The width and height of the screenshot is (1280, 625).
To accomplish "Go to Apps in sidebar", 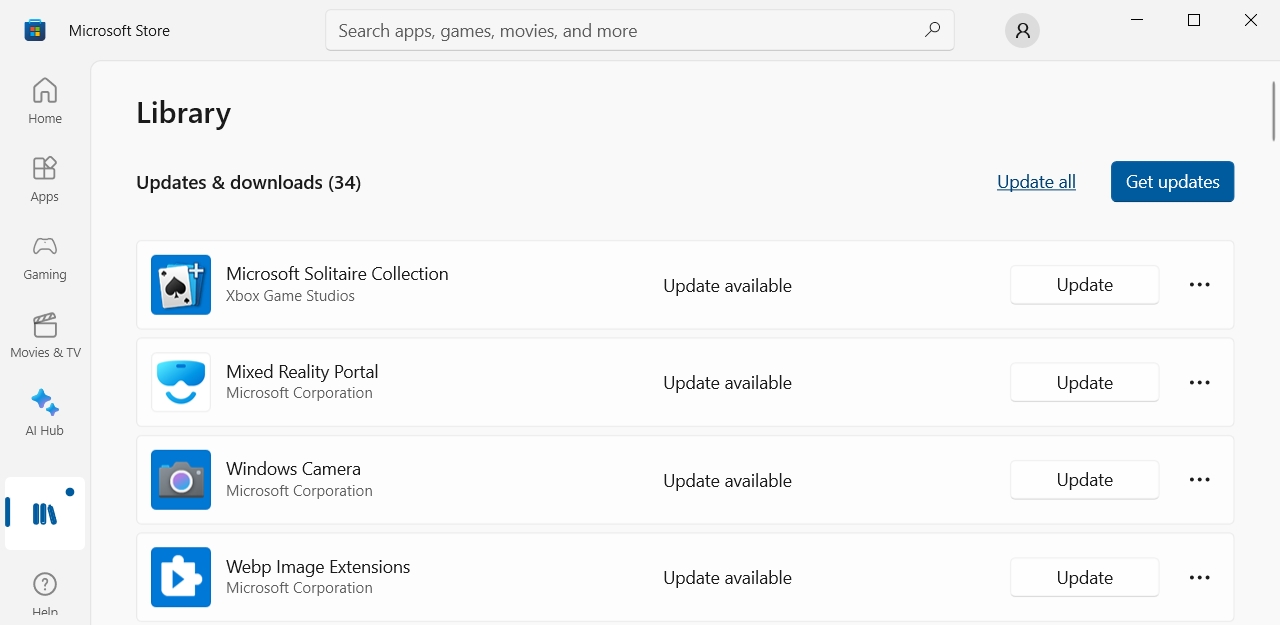I will click(45, 180).
